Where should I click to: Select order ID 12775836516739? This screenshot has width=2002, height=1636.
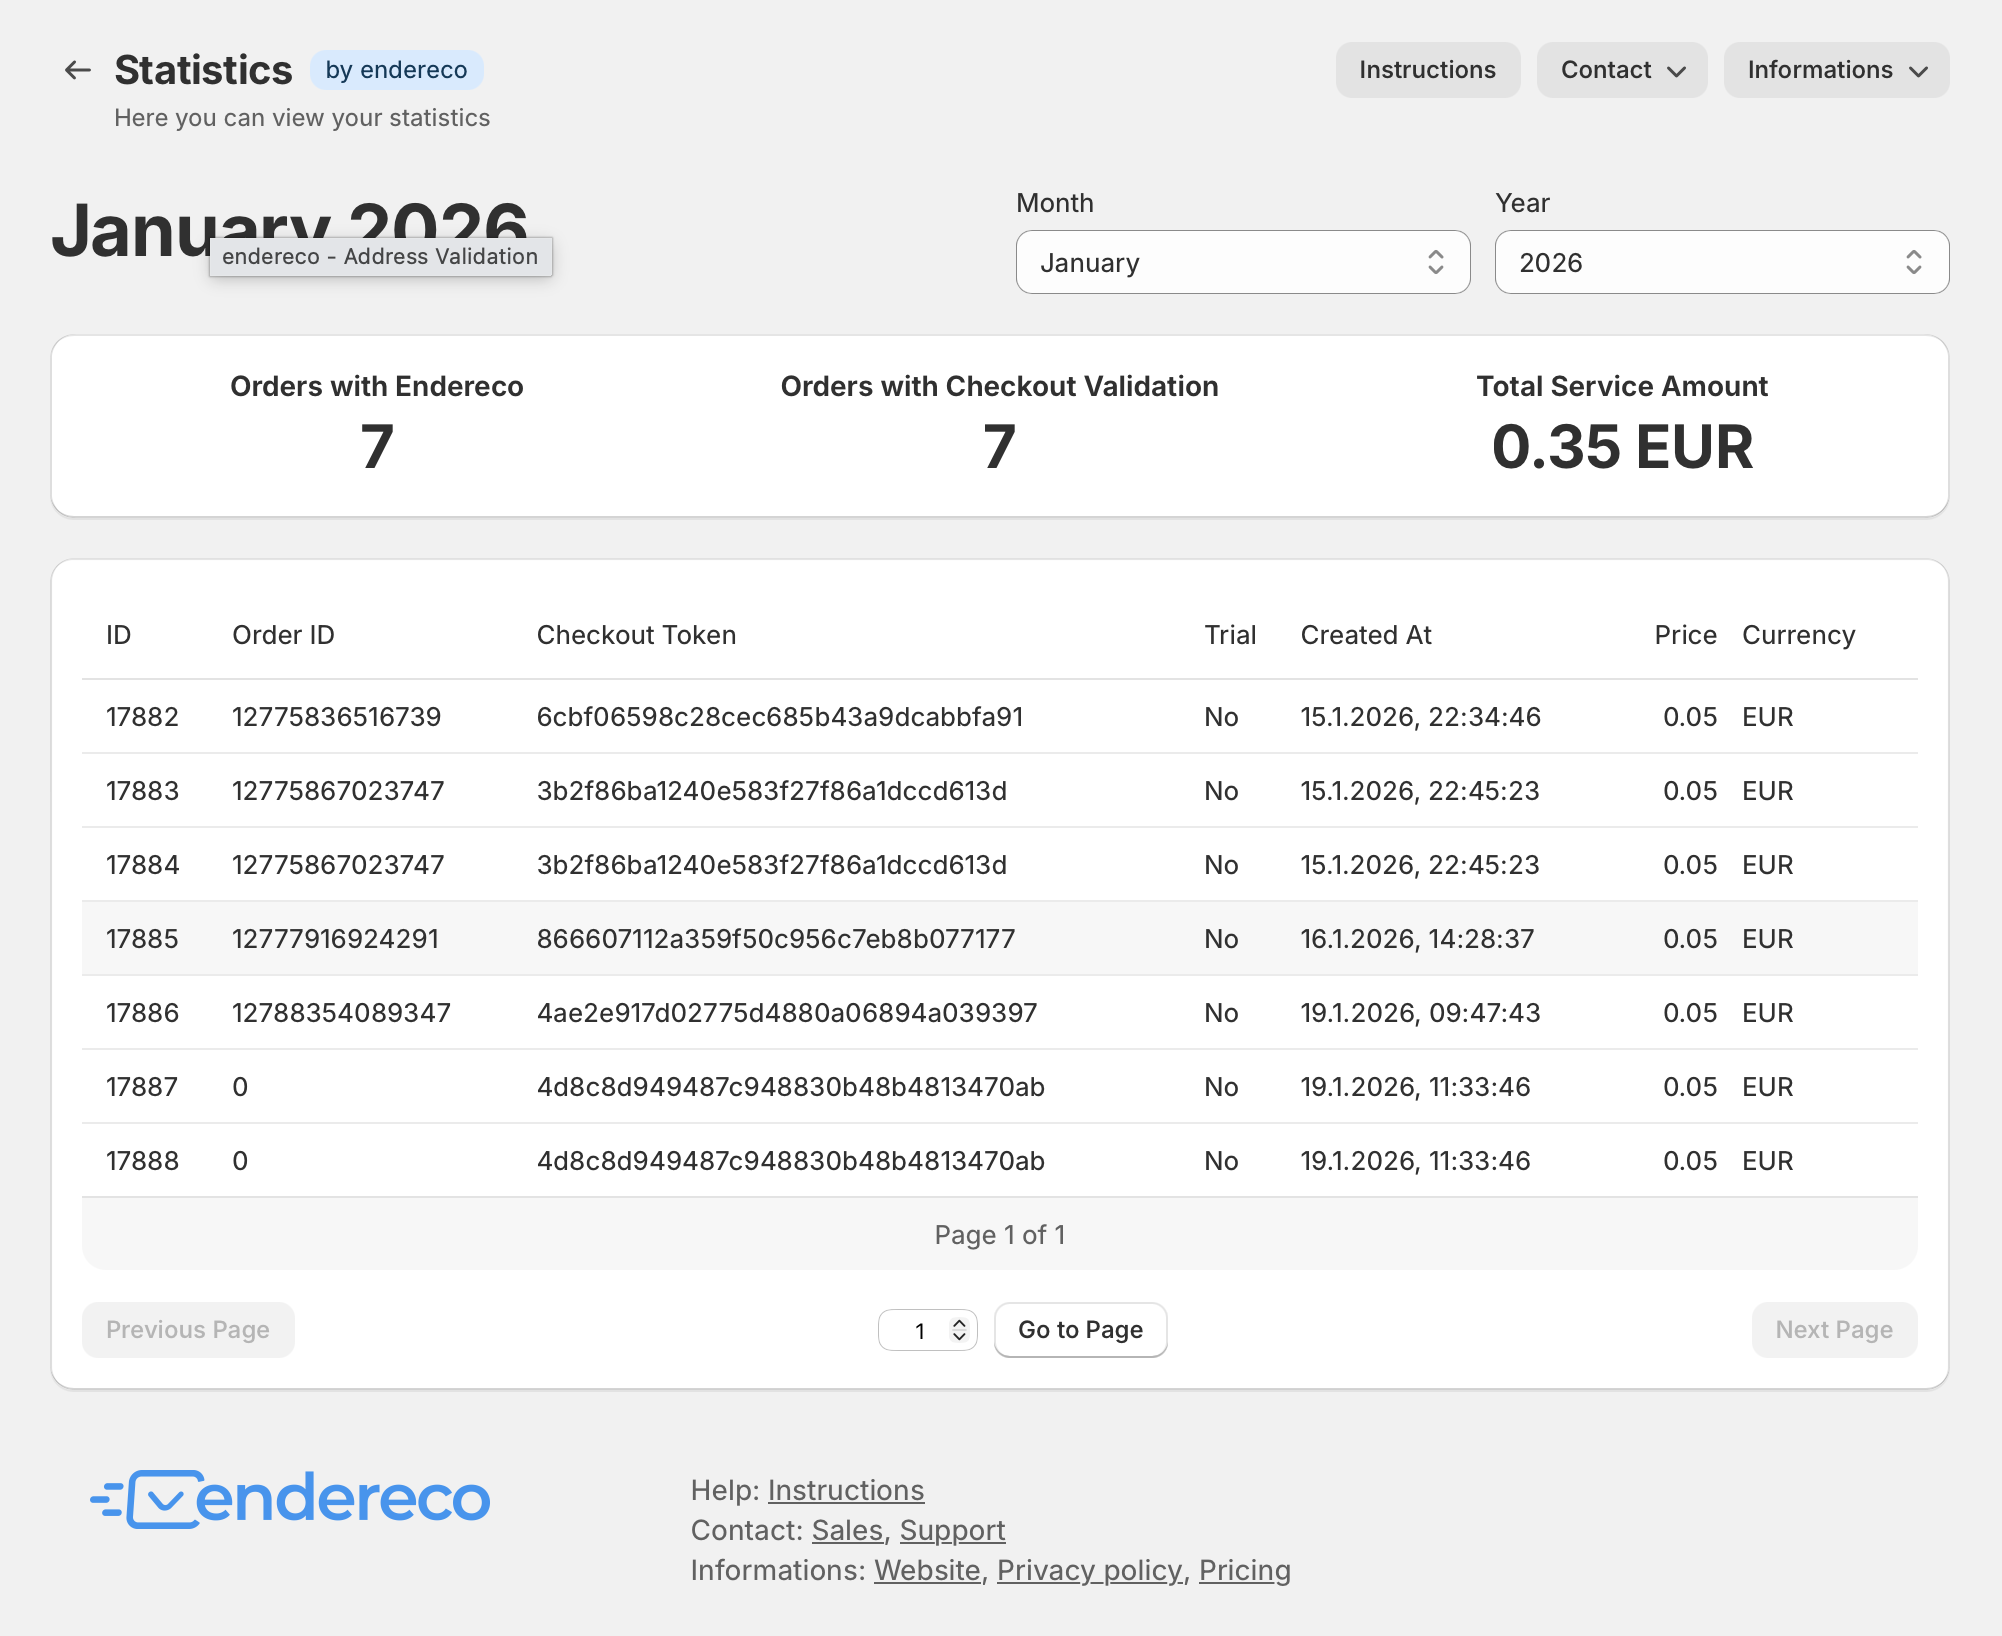336,717
